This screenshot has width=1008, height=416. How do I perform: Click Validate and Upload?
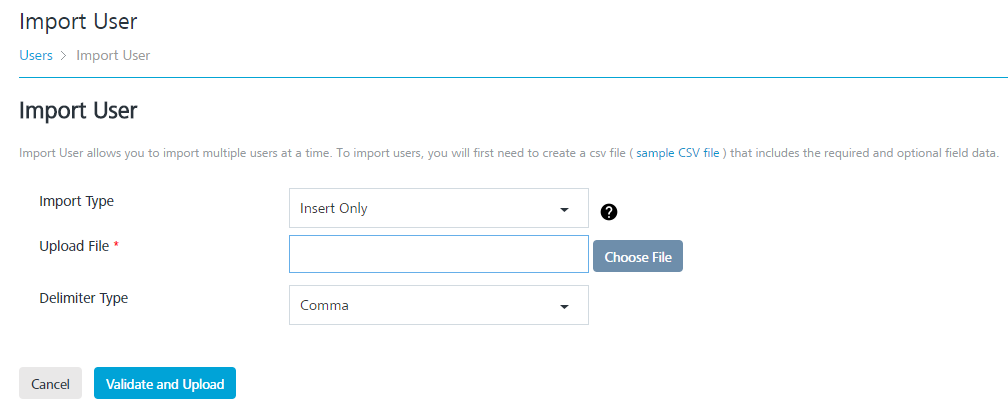tap(165, 383)
